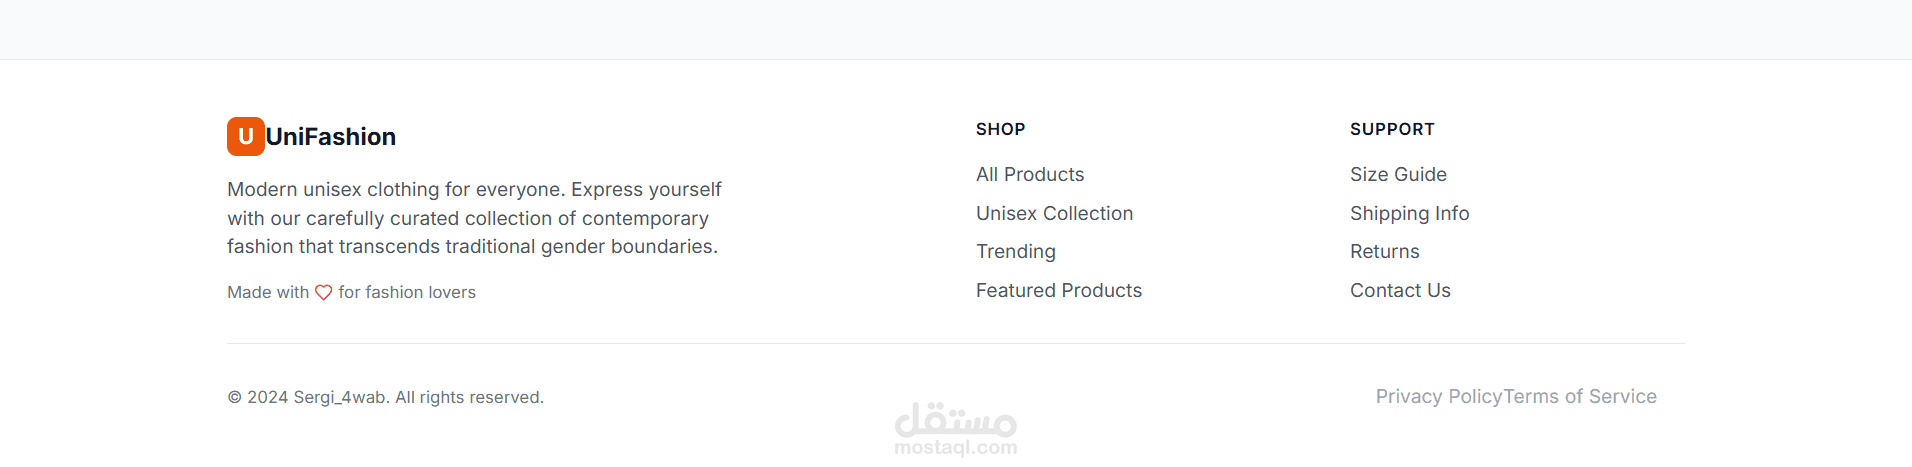Click the mostaql.com watermark logo

(955, 430)
